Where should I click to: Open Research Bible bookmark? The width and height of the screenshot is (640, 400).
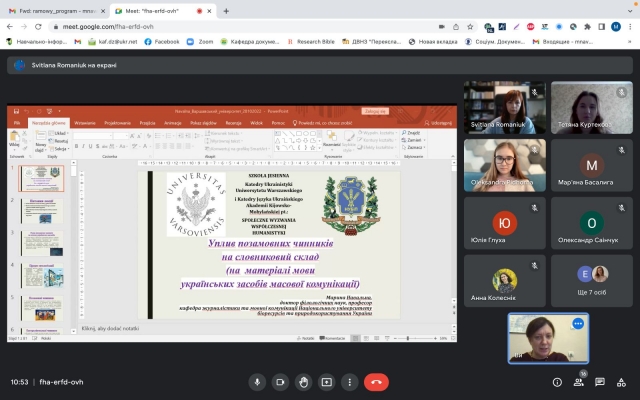(311, 42)
